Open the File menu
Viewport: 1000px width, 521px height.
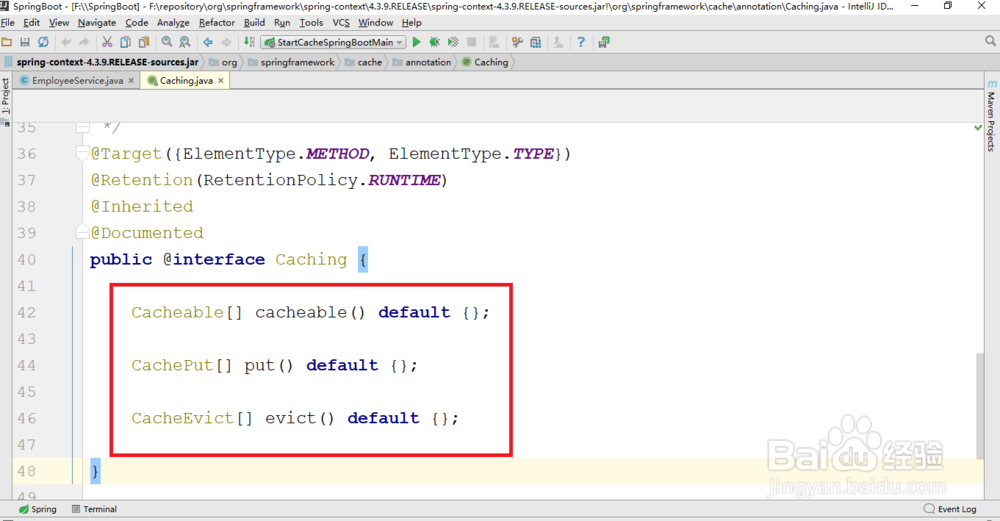pos(8,22)
